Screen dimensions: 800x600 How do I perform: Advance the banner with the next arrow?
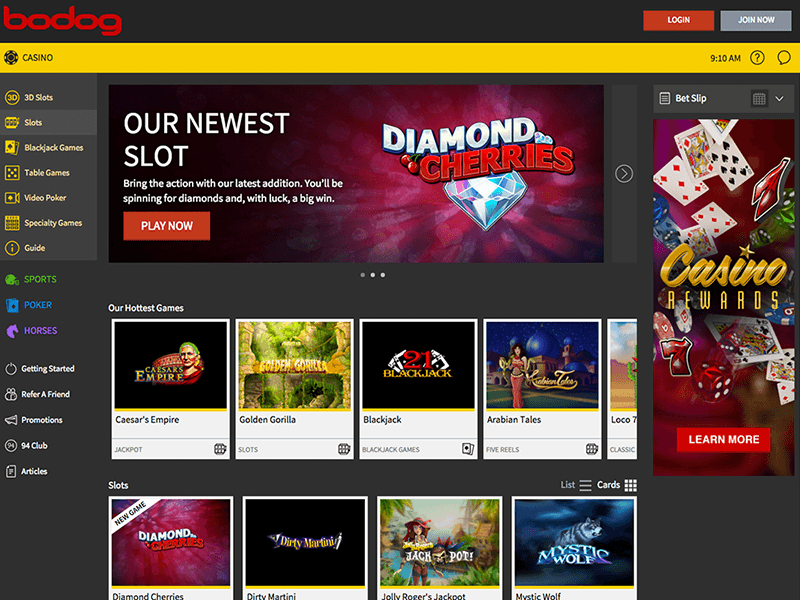pyautogui.click(x=623, y=173)
